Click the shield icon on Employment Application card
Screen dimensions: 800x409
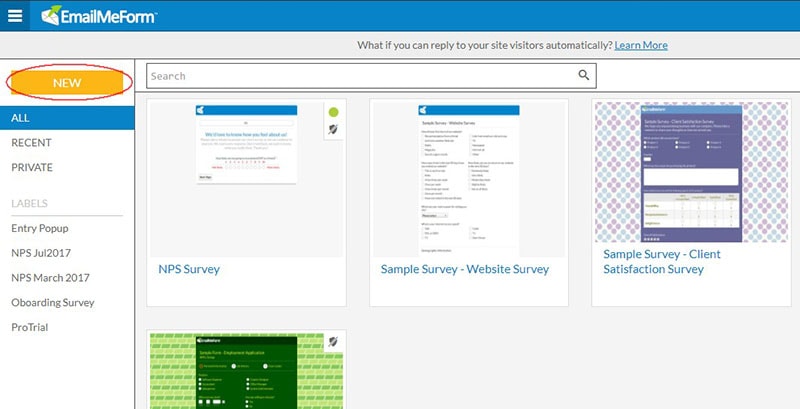click(334, 341)
